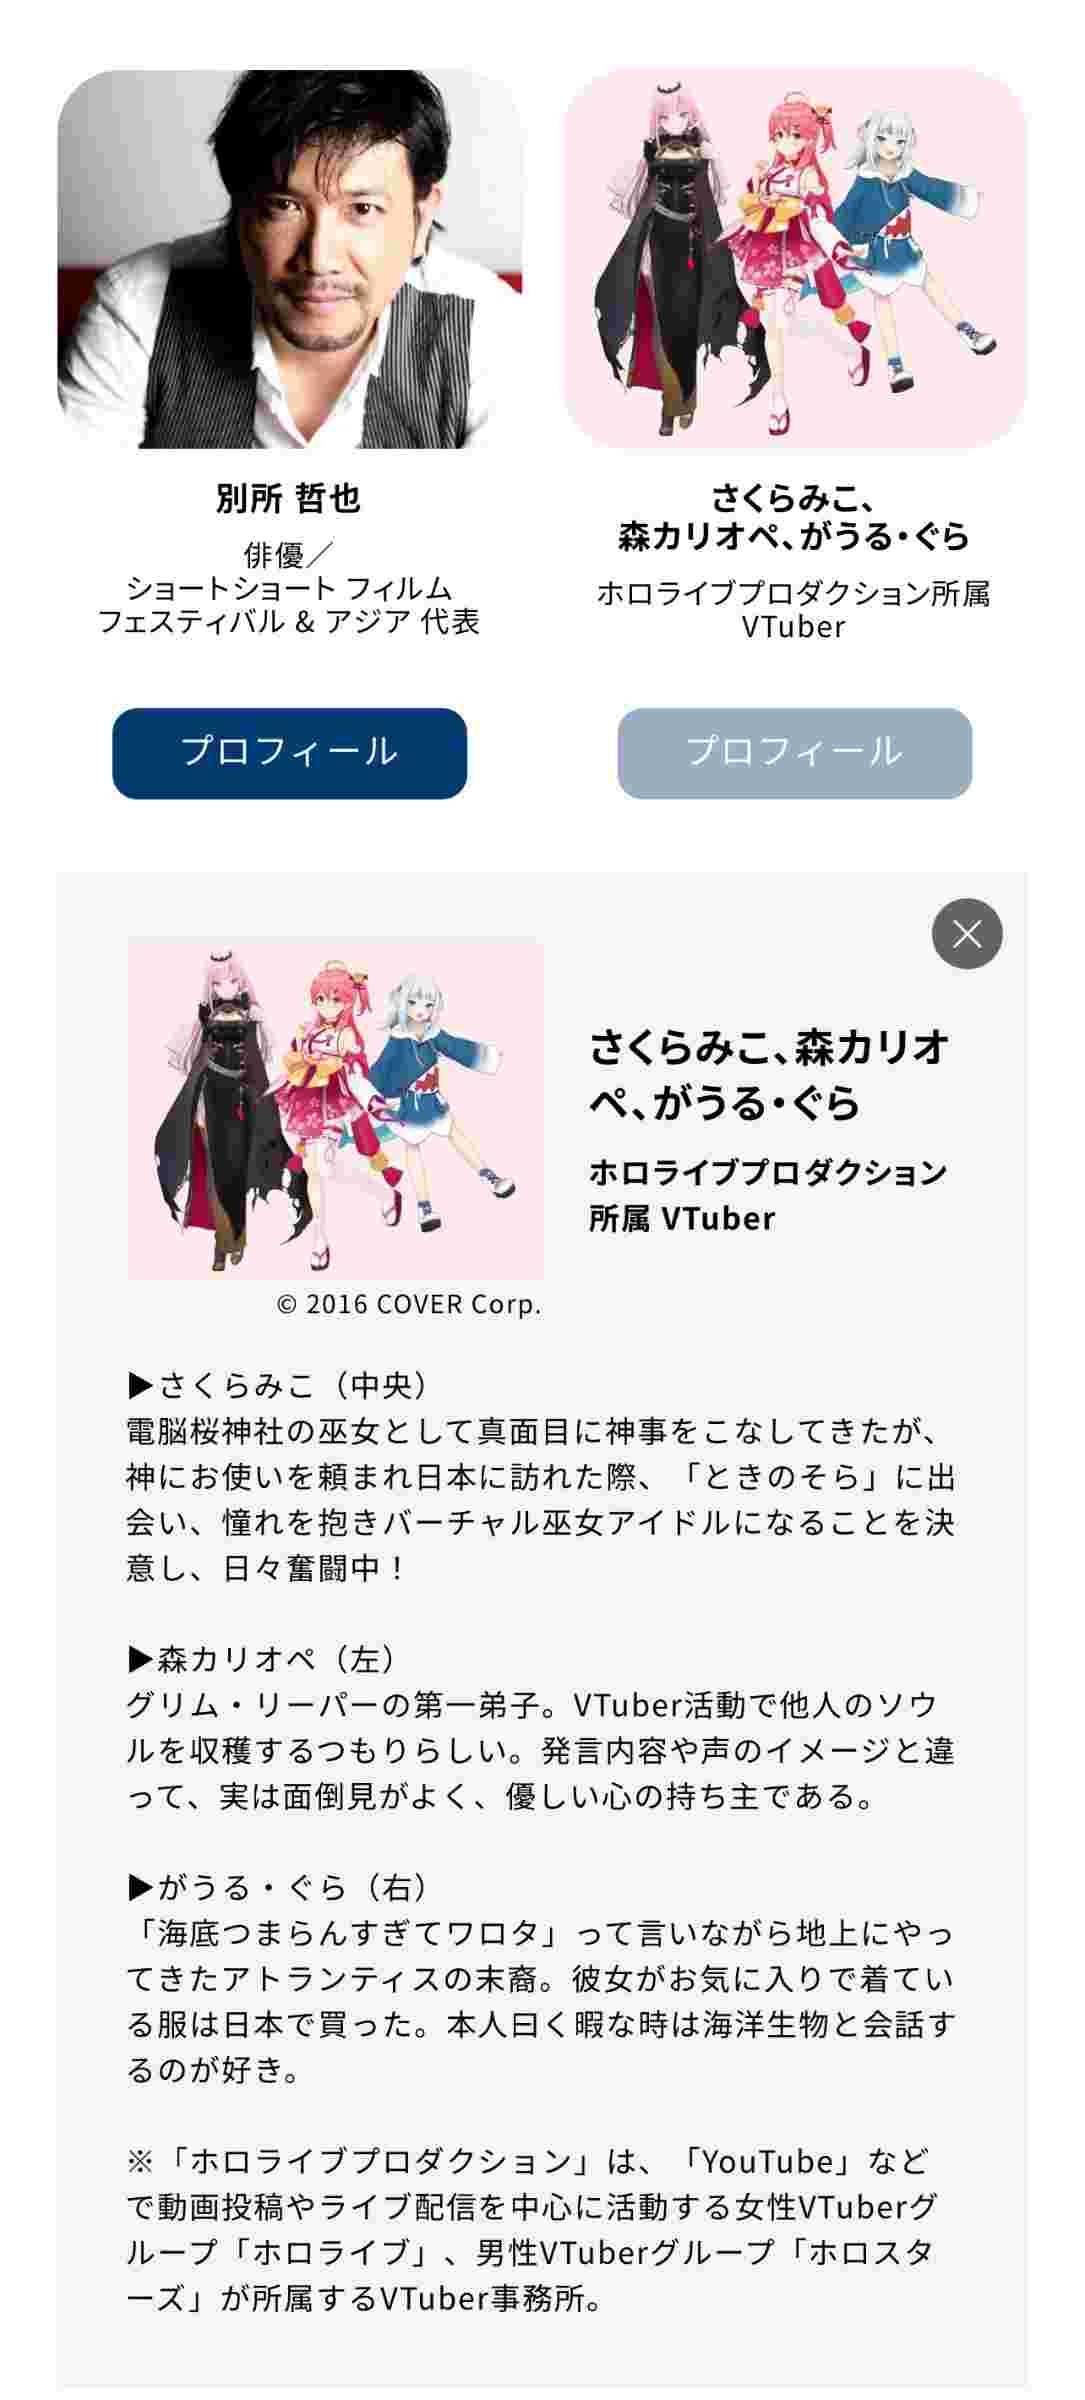Open 別所 哲也's プロフィール button
The height and width of the screenshot is (2400, 1085).
[x=289, y=753]
